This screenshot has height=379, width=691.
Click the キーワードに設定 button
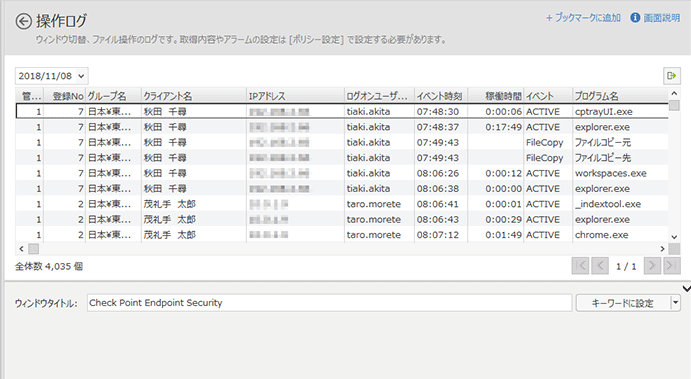623,303
